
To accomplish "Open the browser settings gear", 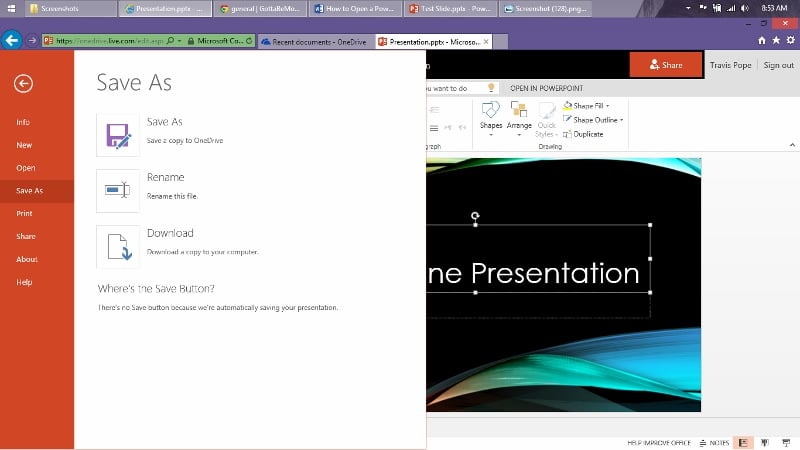I will [790, 40].
